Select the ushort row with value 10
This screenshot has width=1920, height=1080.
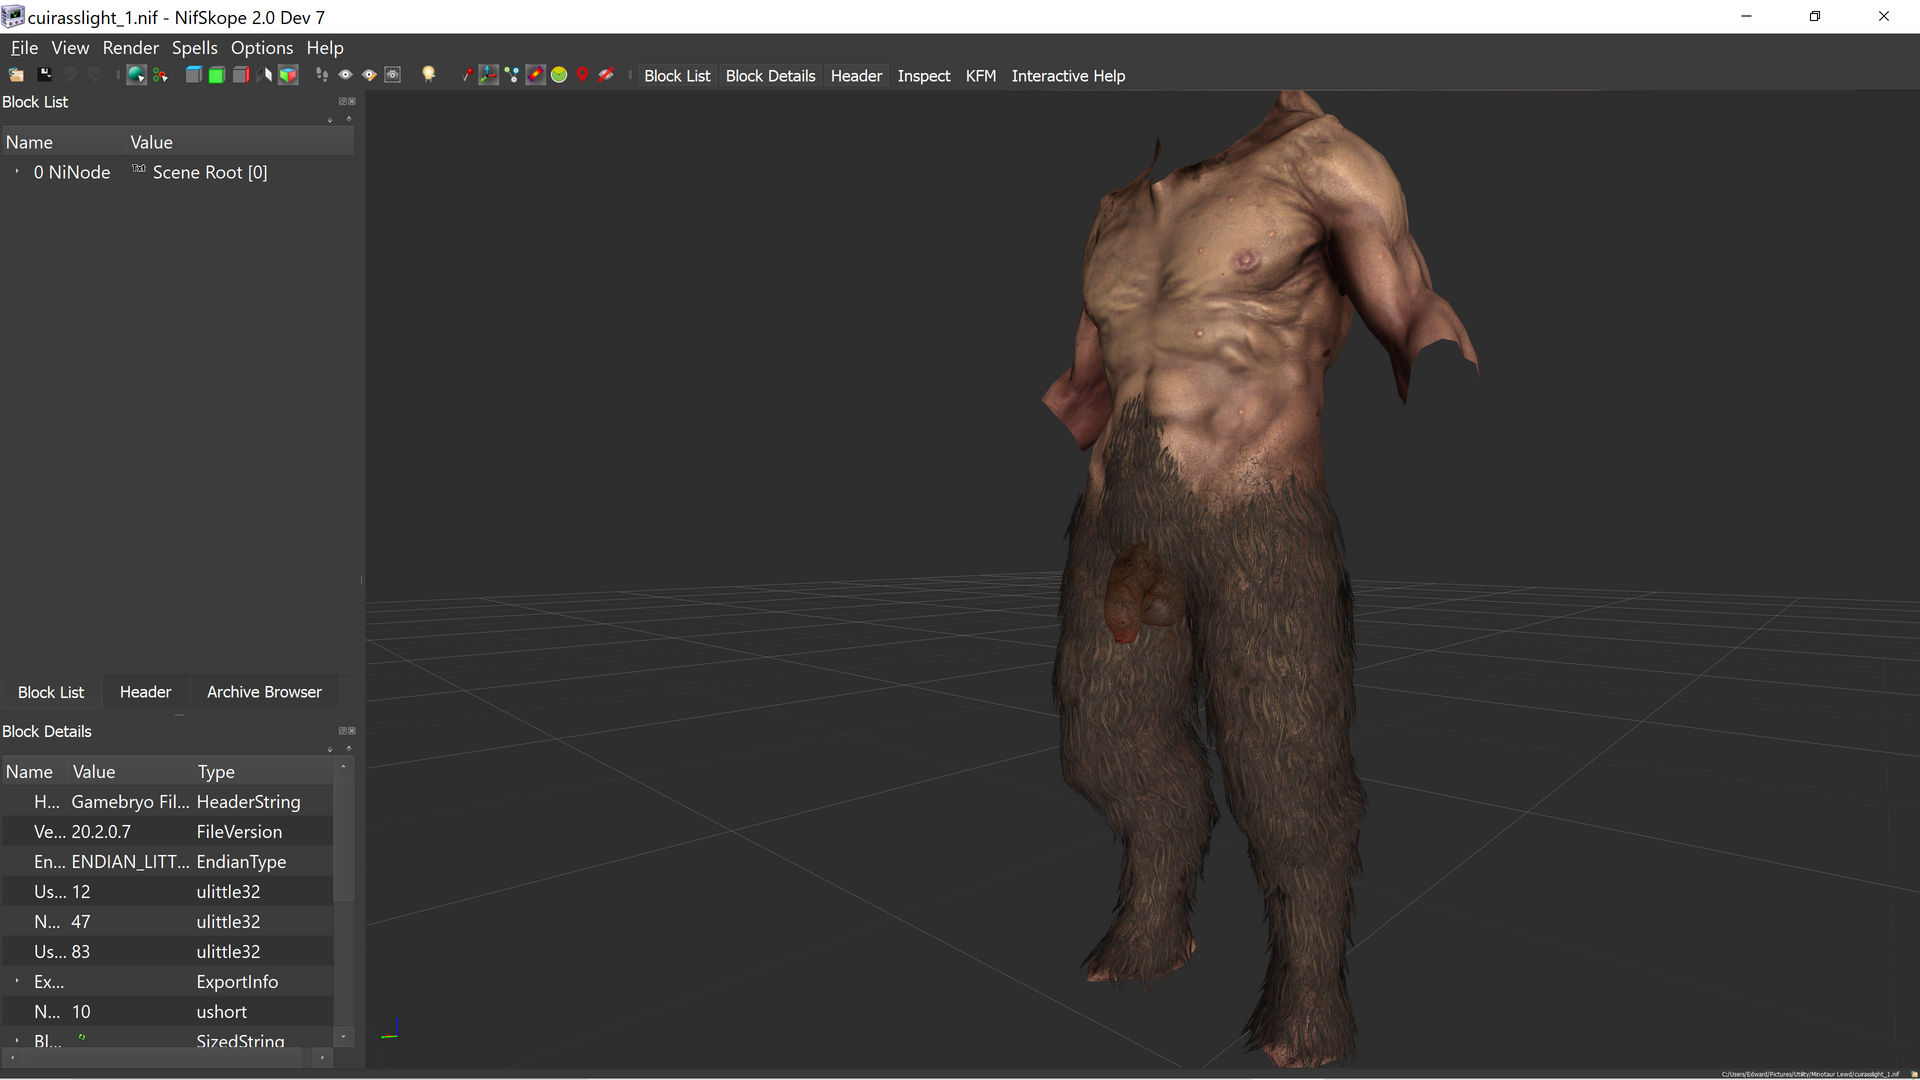click(x=167, y=1012)
